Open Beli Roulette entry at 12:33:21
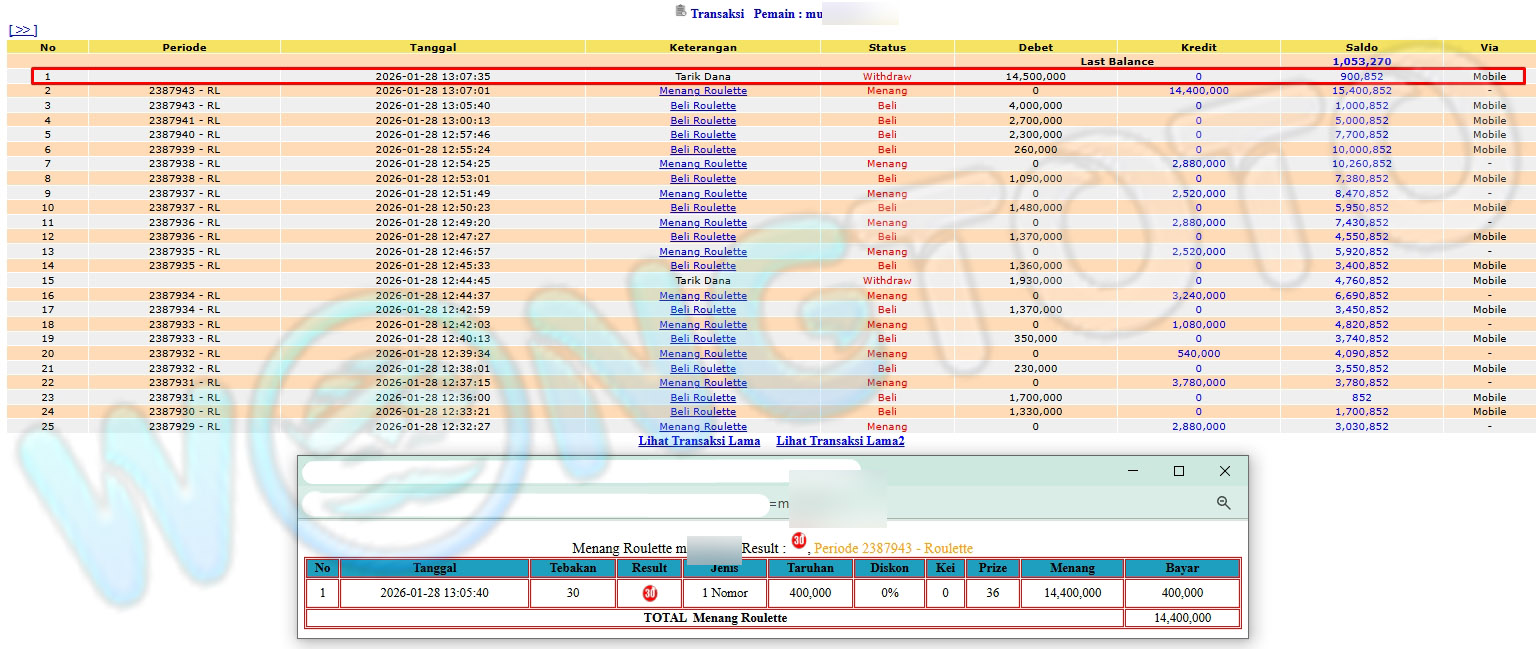1537x649 pixels. coord(703,412)
